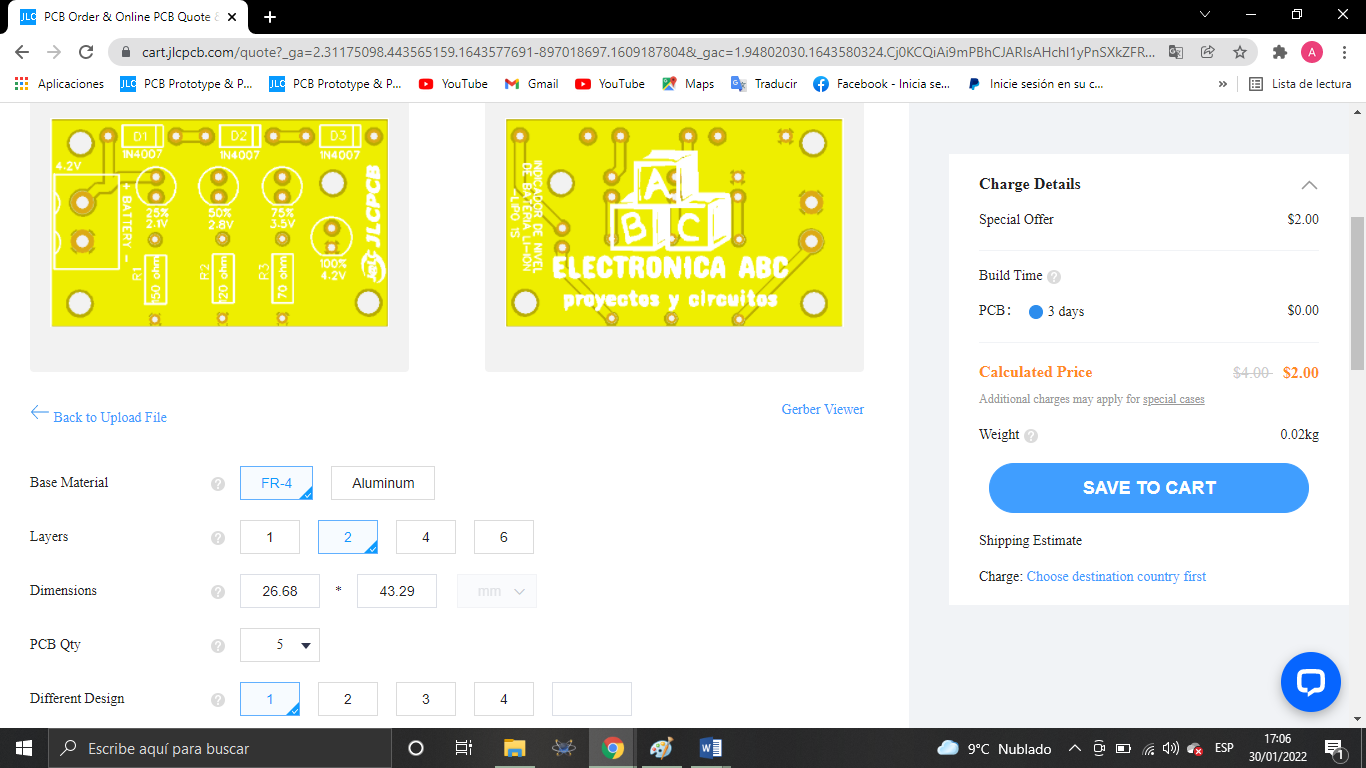Open the live chat bubble
1366x768 pixels.
[1311, 682]
